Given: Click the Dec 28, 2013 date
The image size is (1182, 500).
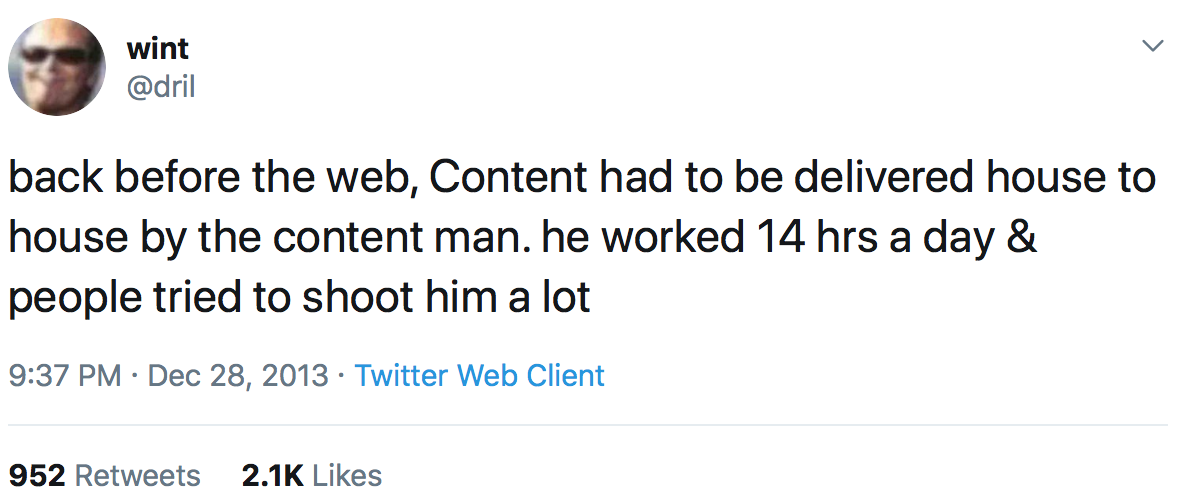Looking at the screenshot, I should click(238, 376).
